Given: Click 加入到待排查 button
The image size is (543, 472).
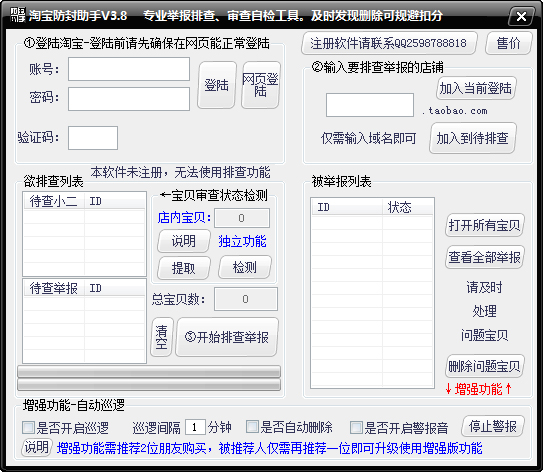Looking at the screenshot, I should [x=473, y=138].
